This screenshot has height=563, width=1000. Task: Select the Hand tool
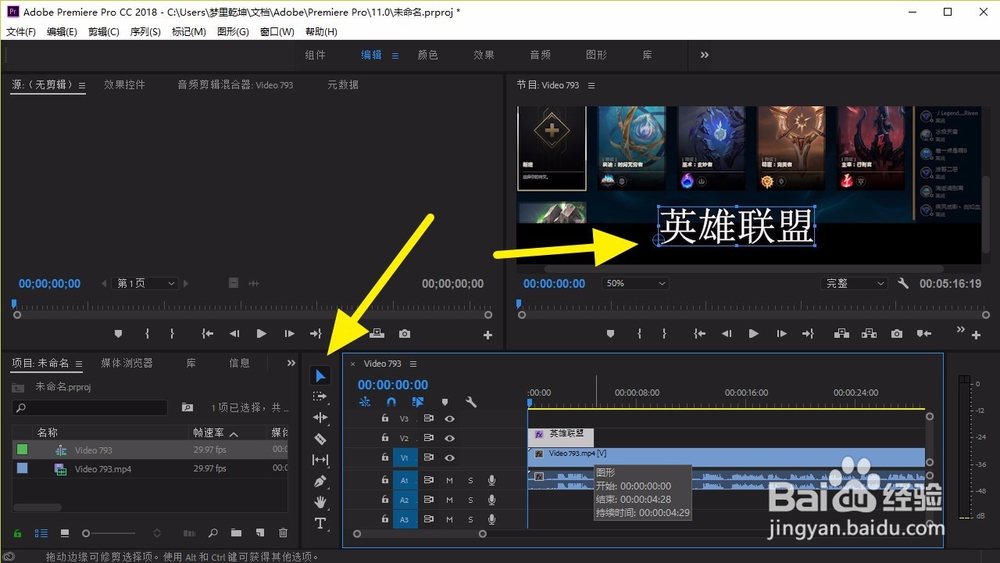pos(320,502)
